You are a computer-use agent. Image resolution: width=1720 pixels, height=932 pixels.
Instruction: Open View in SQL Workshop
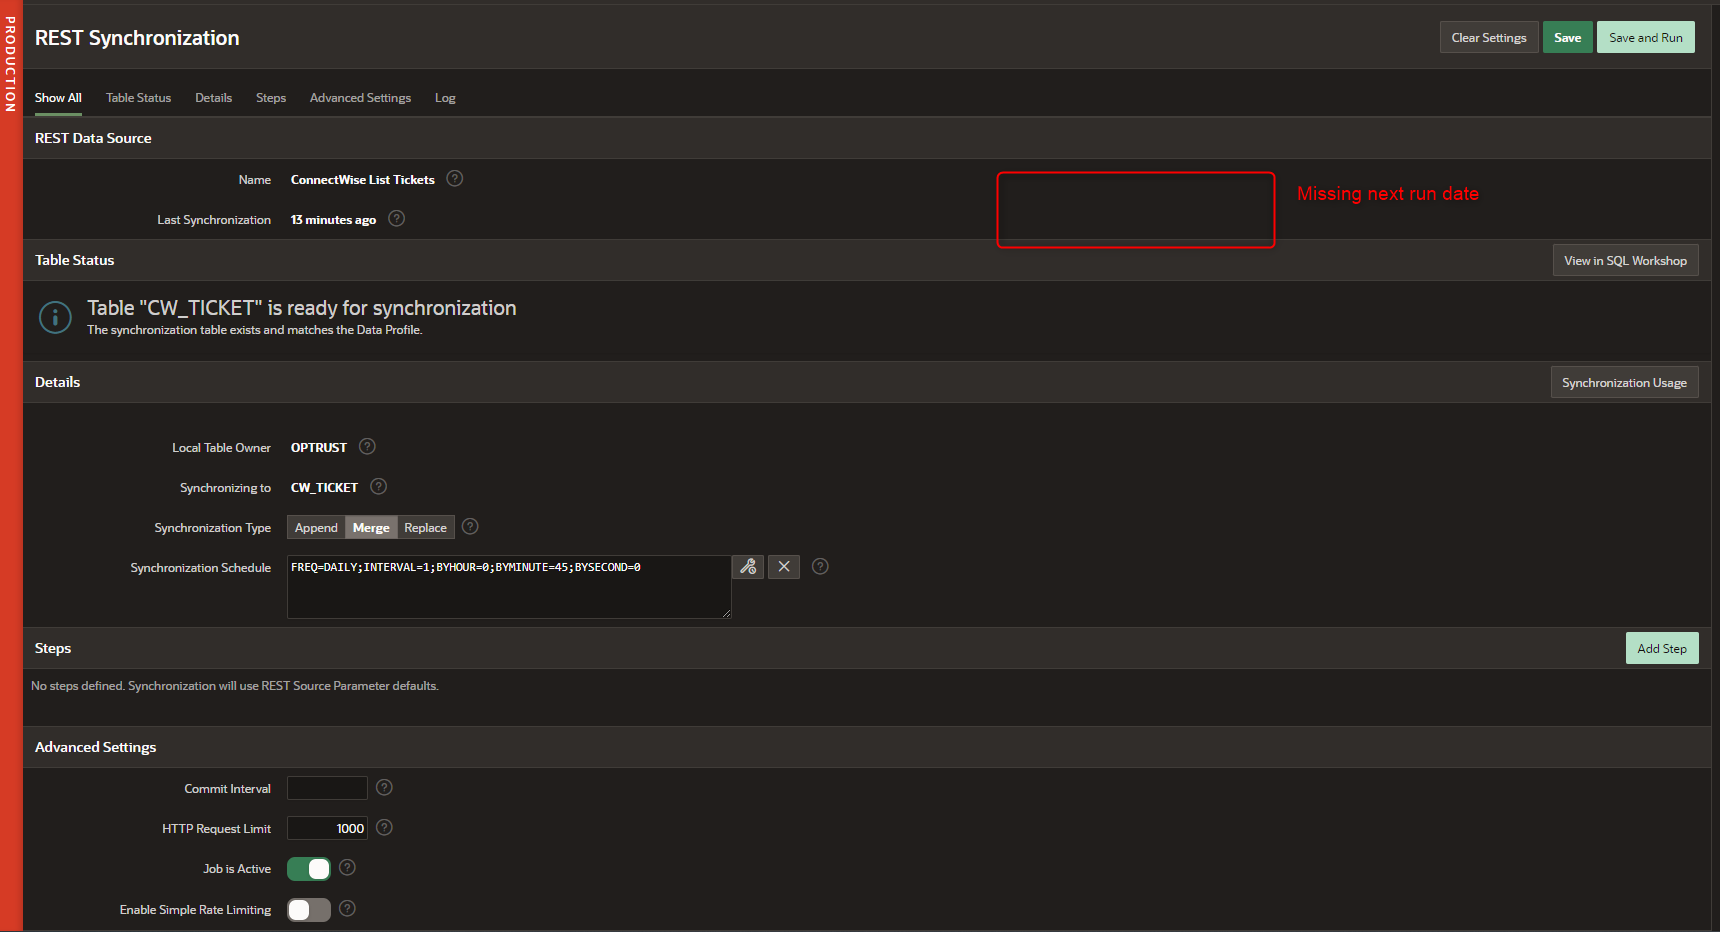coord(1625,260)
